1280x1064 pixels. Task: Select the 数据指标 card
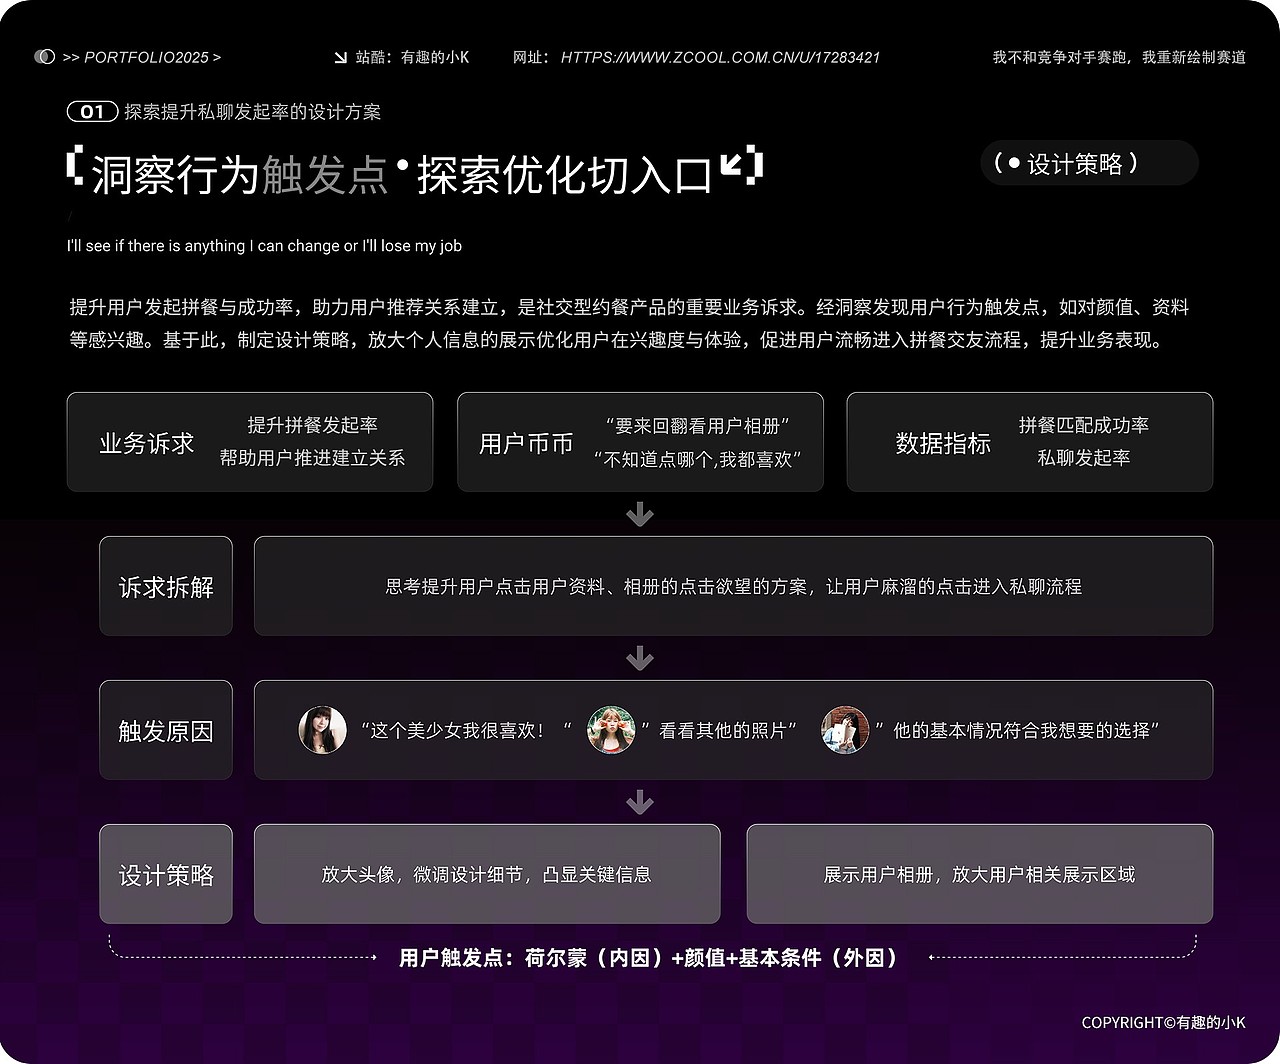click(1030, 442)
